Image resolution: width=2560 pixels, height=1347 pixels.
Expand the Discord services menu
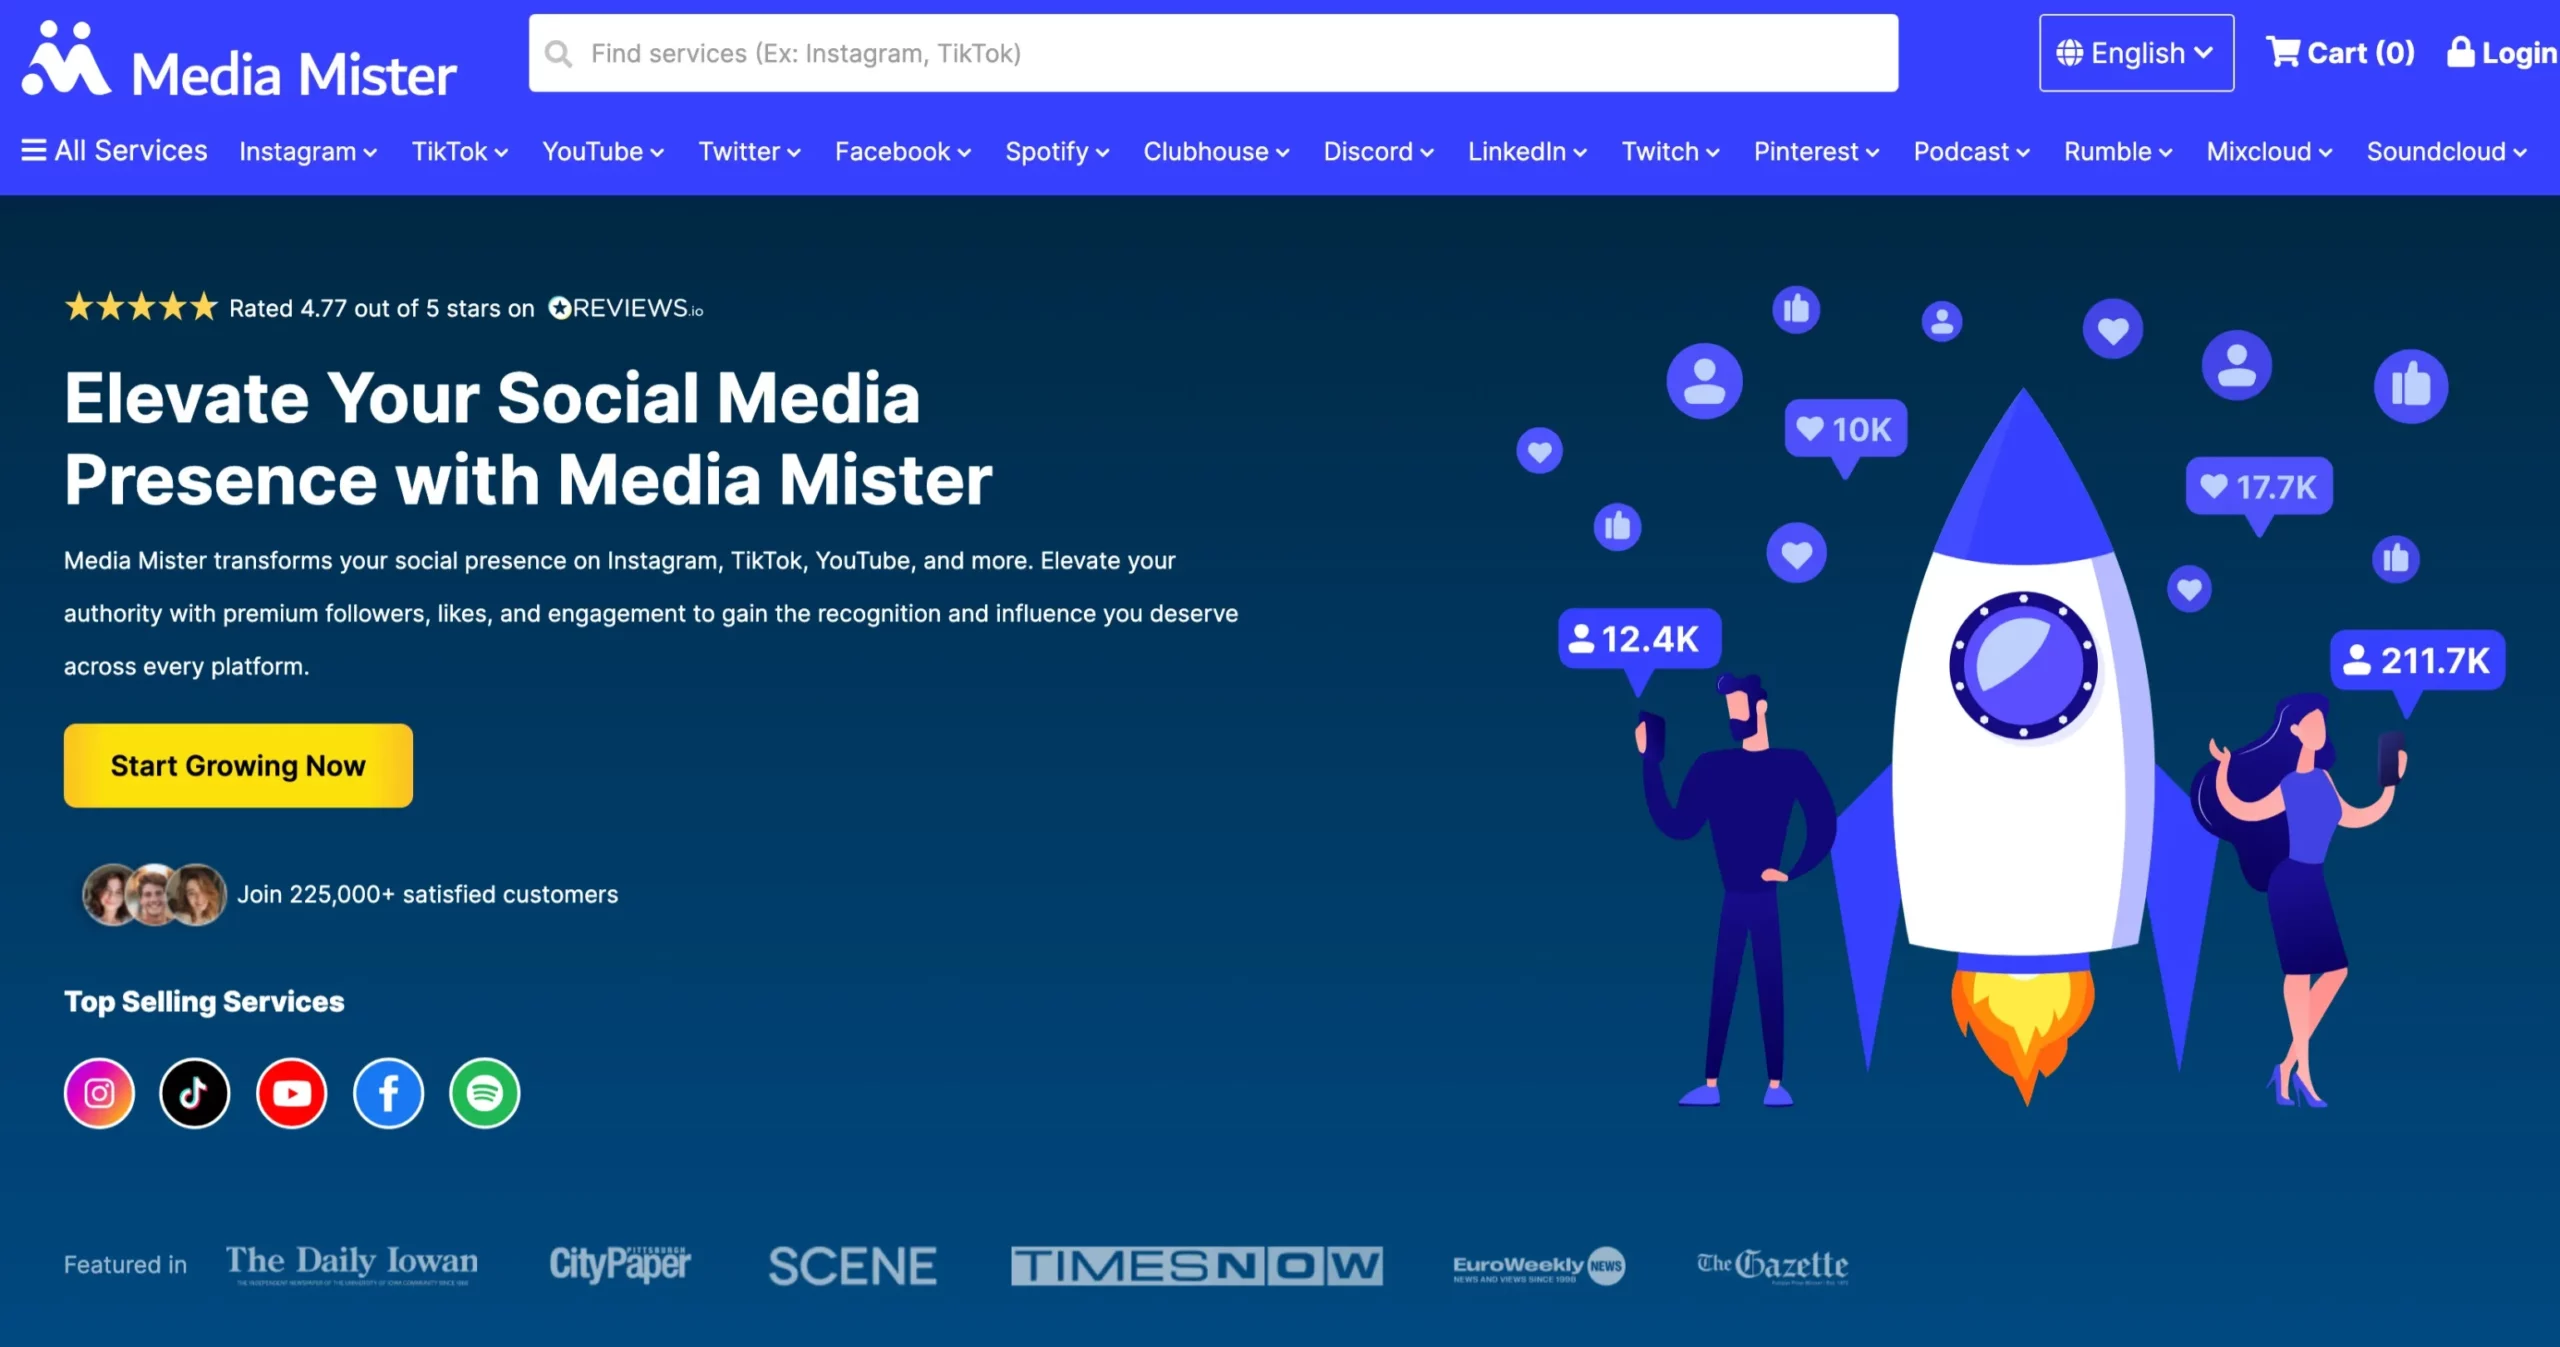1379,152
